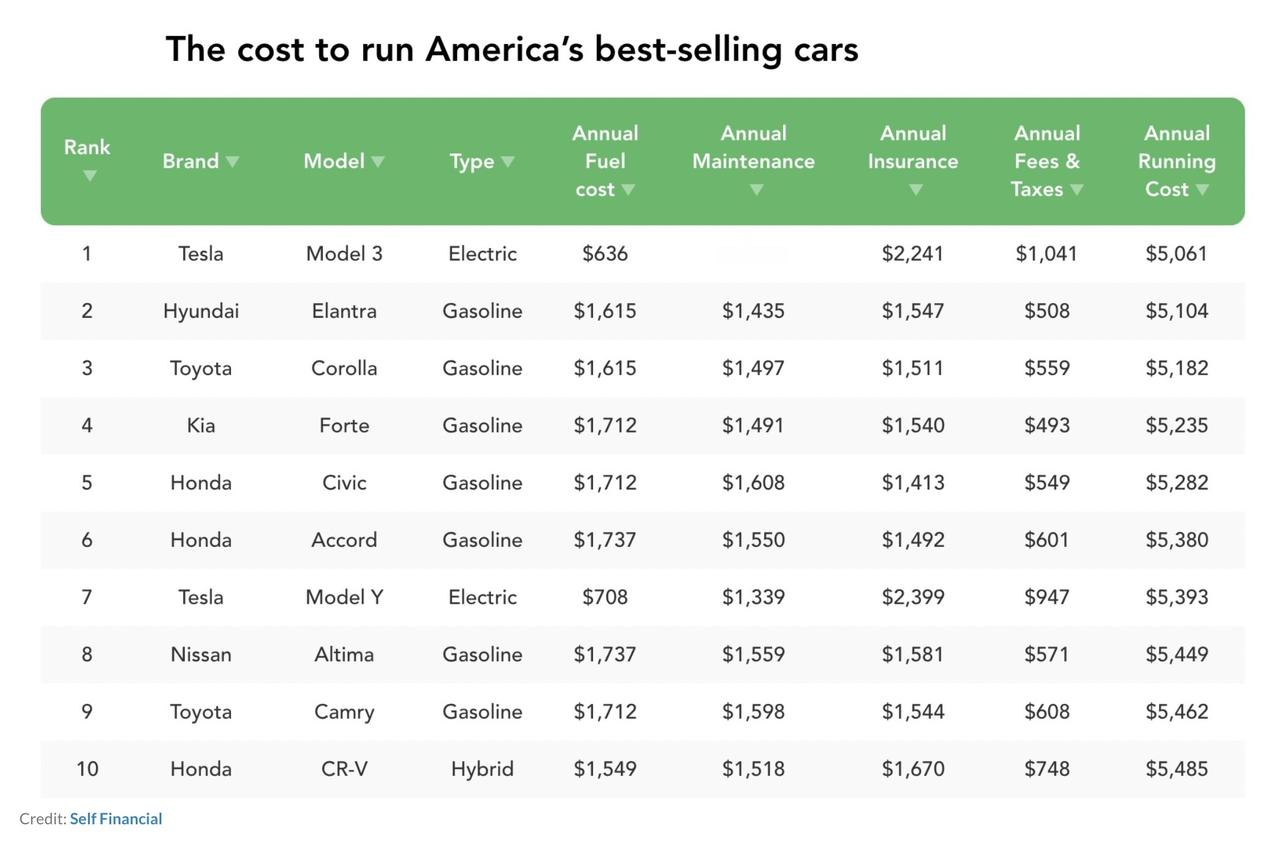Select the Model Y cell
Screen dimensions: 1280x853
344,597
